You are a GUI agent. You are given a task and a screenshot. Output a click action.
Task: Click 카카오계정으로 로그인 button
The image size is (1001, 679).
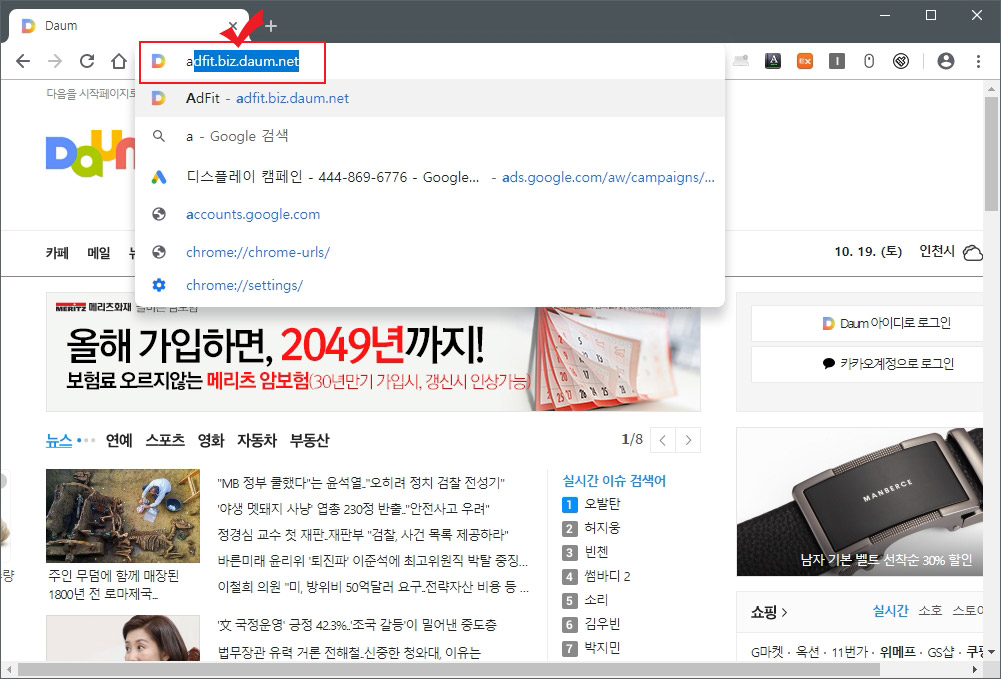pyautogui.click(x=867, y=364)
